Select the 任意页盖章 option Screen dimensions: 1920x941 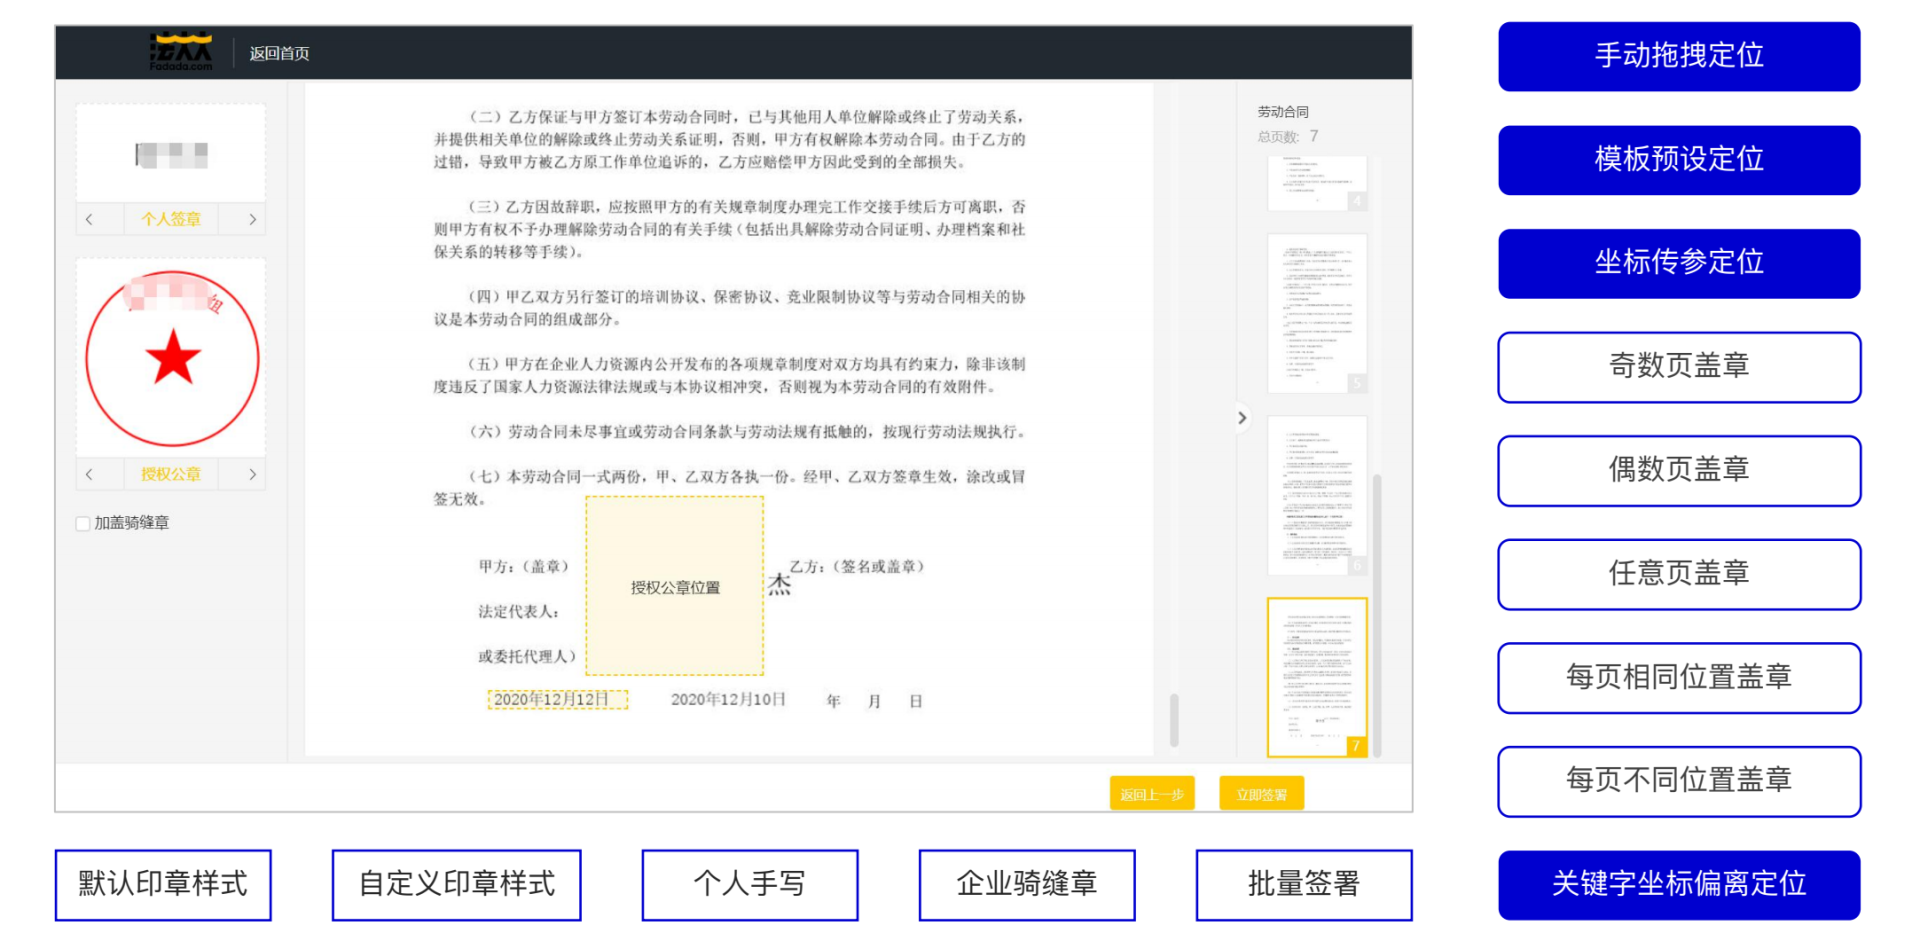tap(1679, 574)
